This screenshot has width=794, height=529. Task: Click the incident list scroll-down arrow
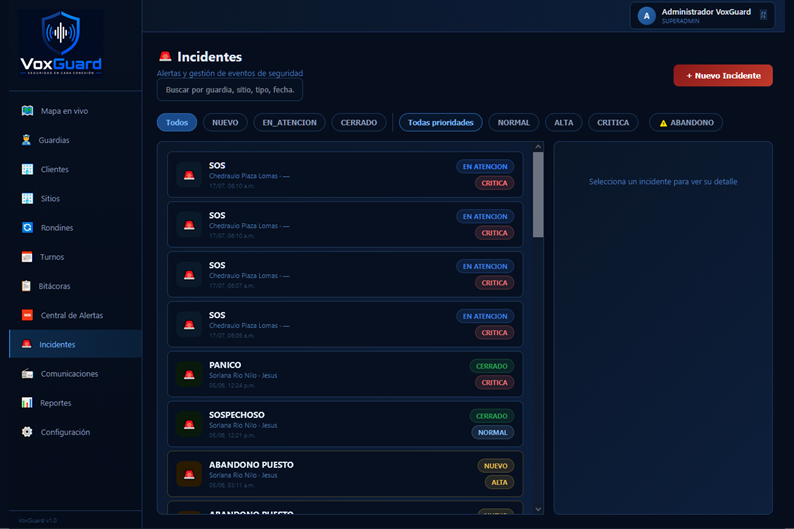click(x=538, y=509)
